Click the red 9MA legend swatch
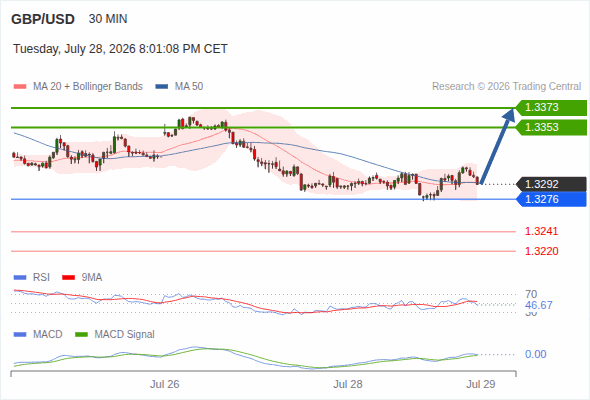590x400 pixels. [68, 278]
